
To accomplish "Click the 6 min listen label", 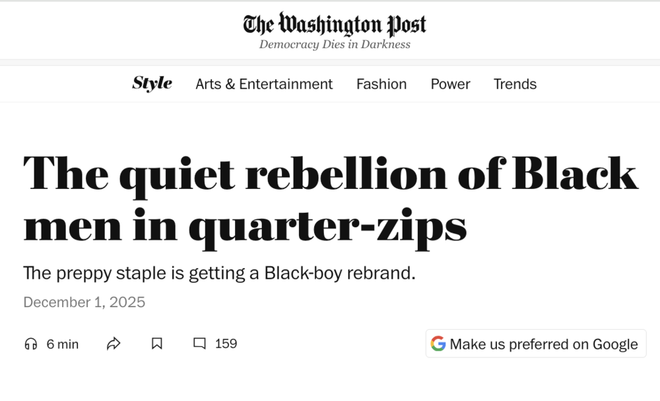I will coord(62,344).
